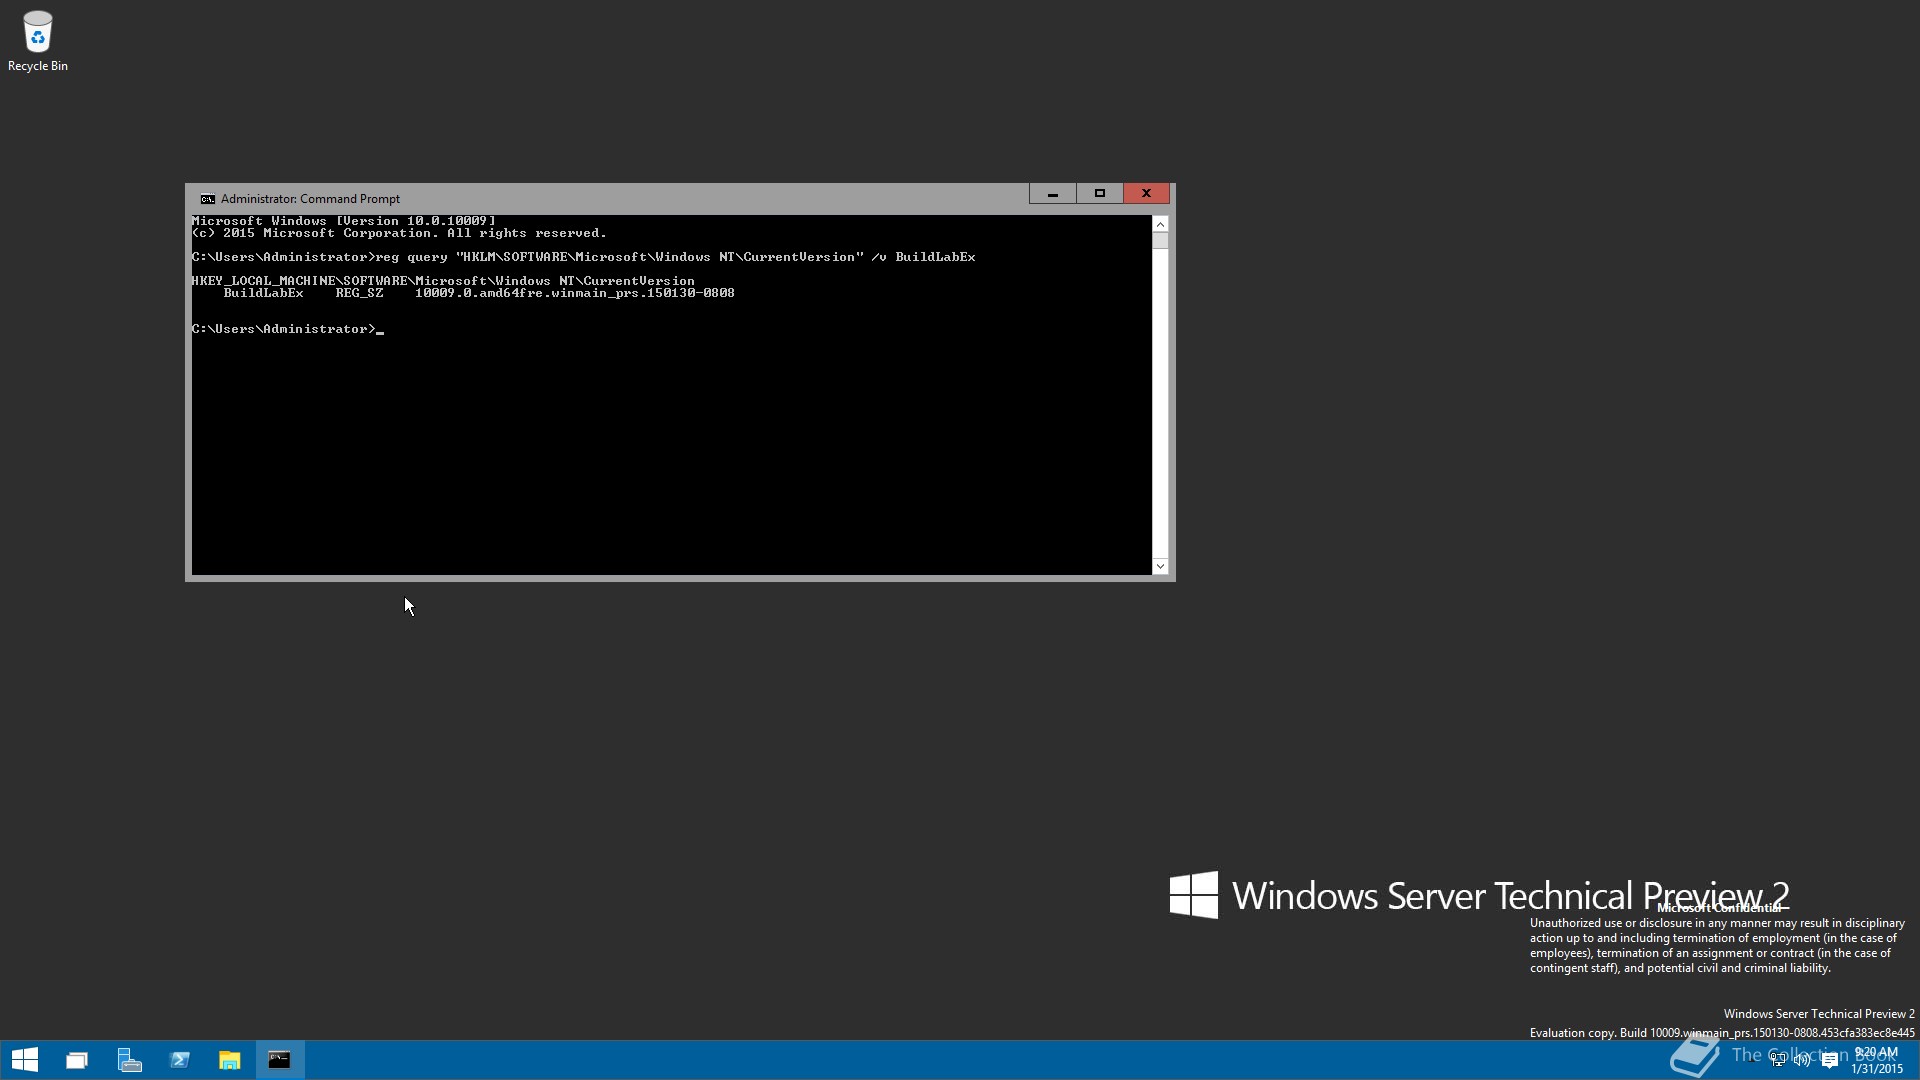Close the Command Prompt window
The width and height of the screenshot is (1920, 1080).
(1146, 193)
